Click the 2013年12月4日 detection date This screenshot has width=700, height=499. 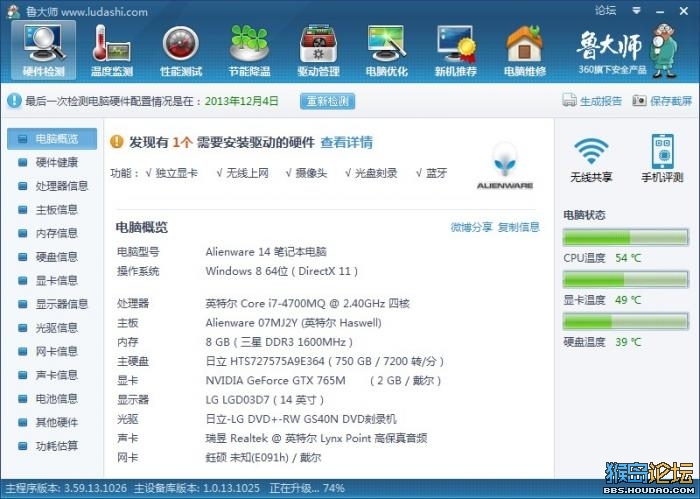[242, 101]
